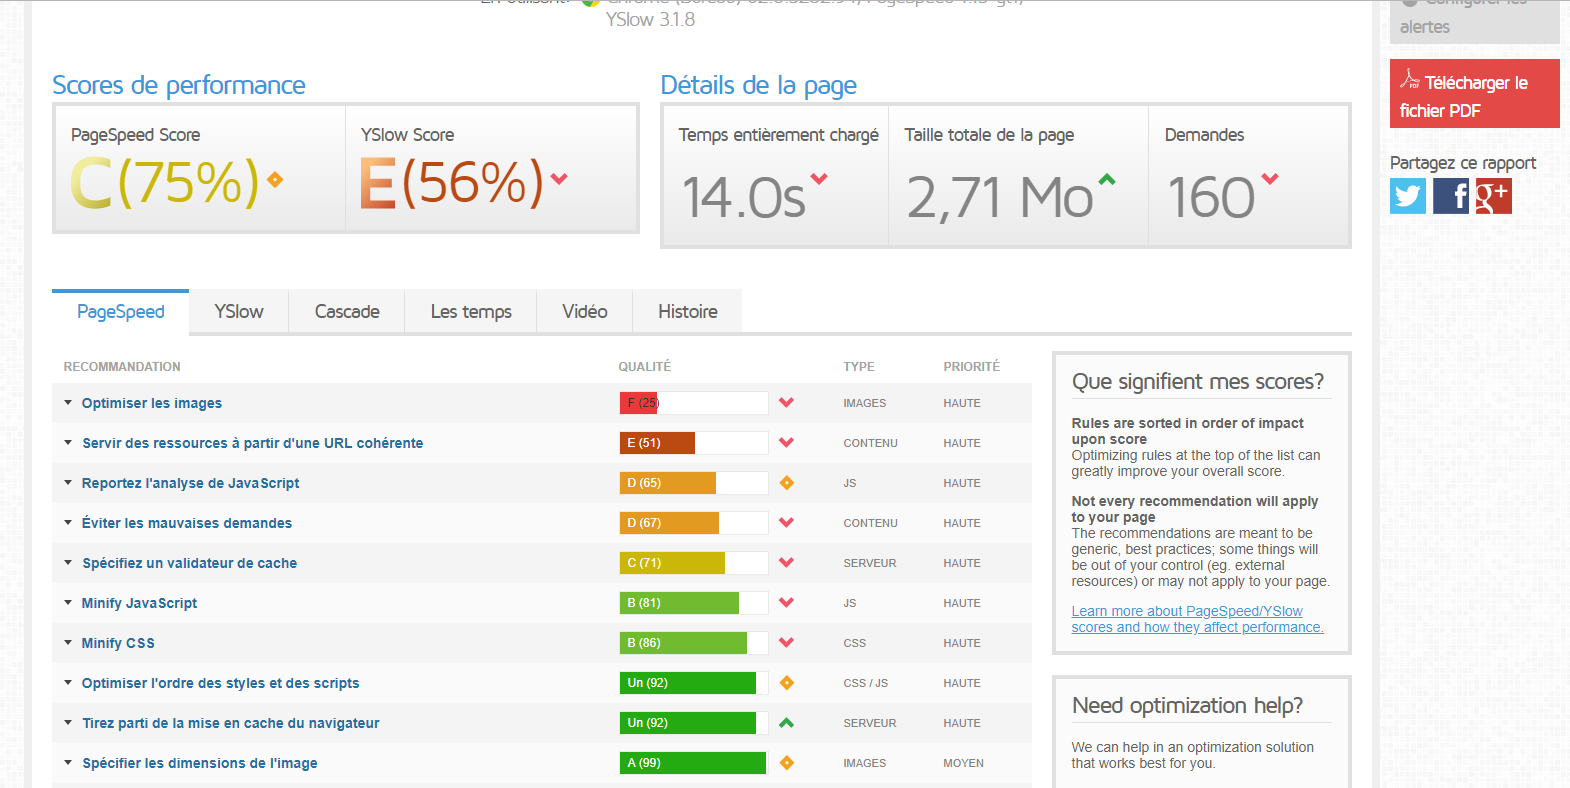Expand Optimiser l'ordre des styles row
The height and width of the screenshot is (788, 1570).
coord(68,683)
